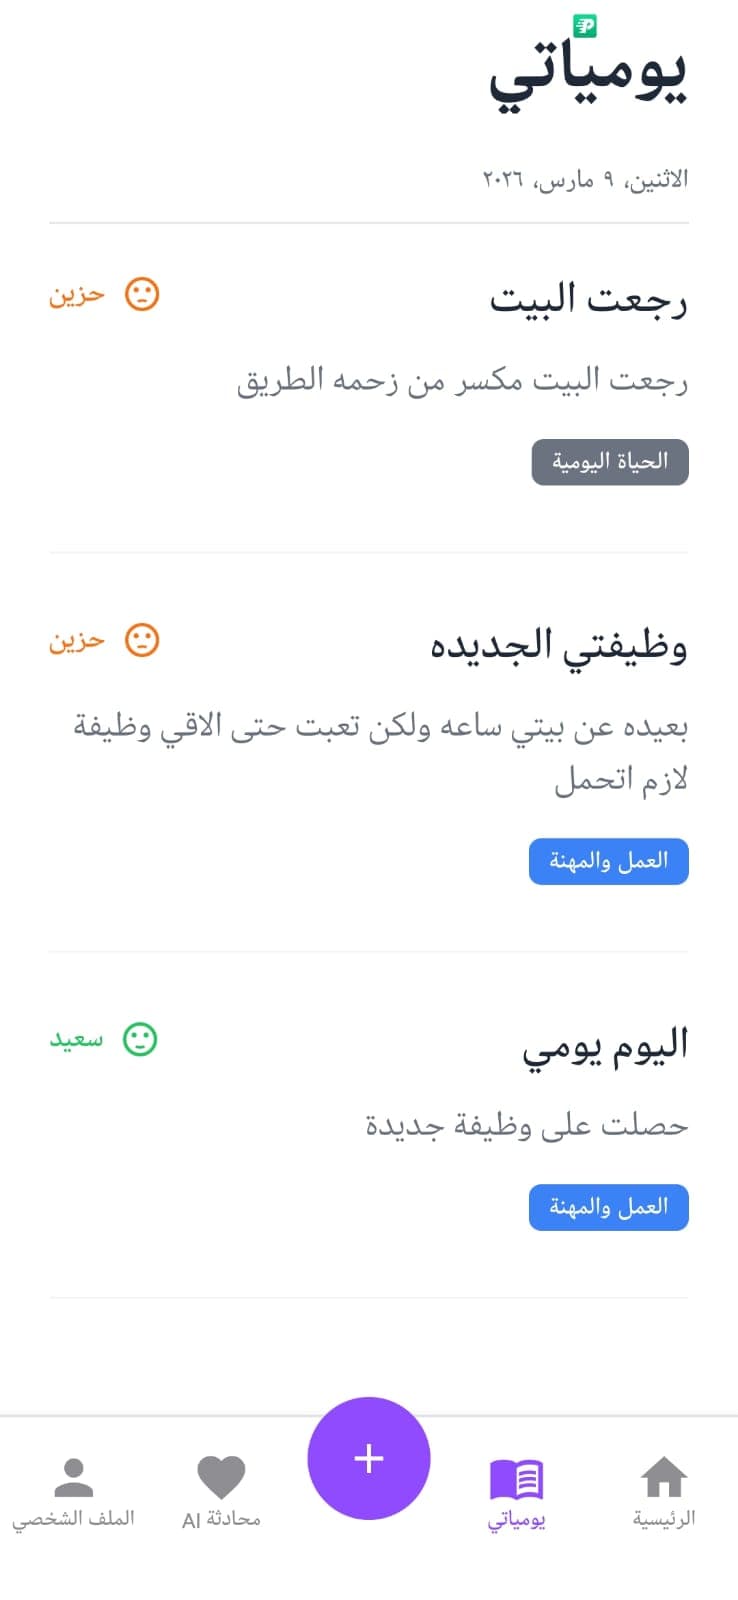Viewport: 738px width, 1600px height.
Task: Click the sad face icon on رجعت البيت
Action: point(140,293)
